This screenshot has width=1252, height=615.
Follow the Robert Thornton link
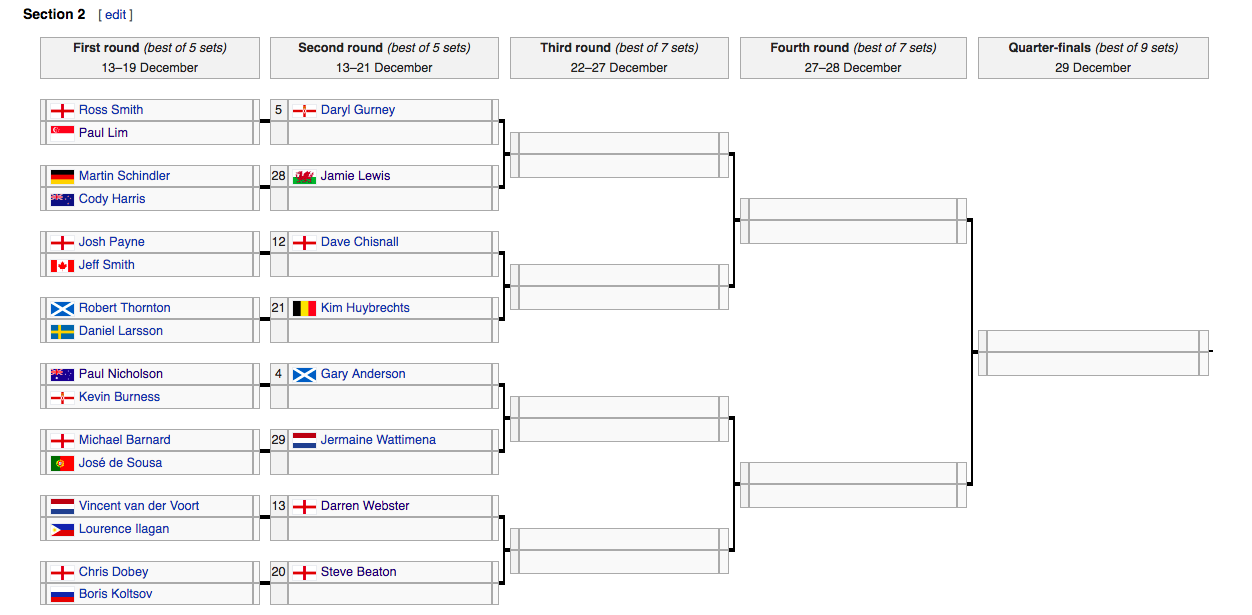click(x=125, y=308)
